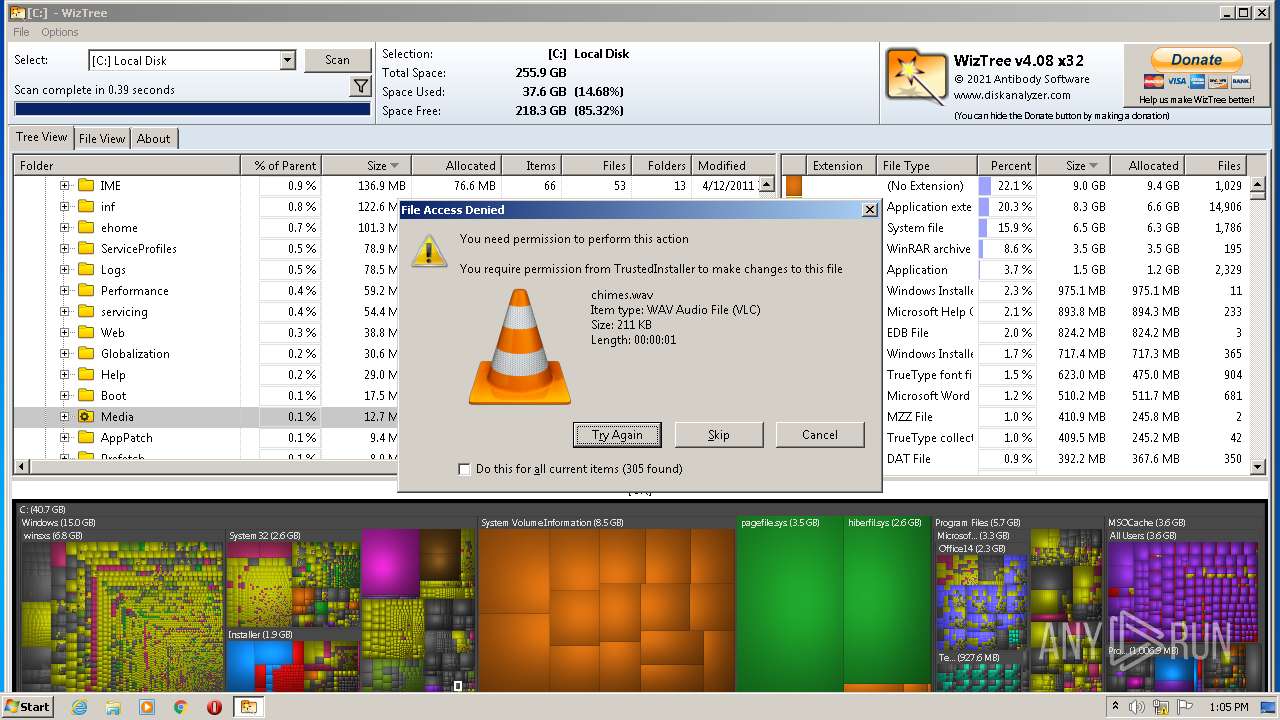The height and width of the screenshot is (720, 1280).
Task: Click the Media folder gear icon
Action: 85,416
